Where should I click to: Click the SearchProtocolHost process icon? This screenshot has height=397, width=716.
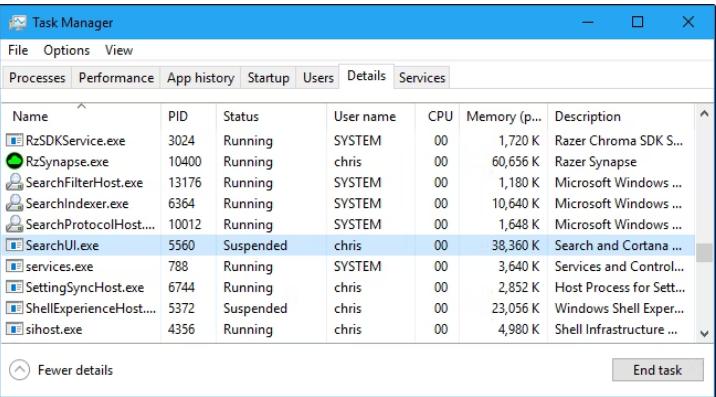pos(14,224)
